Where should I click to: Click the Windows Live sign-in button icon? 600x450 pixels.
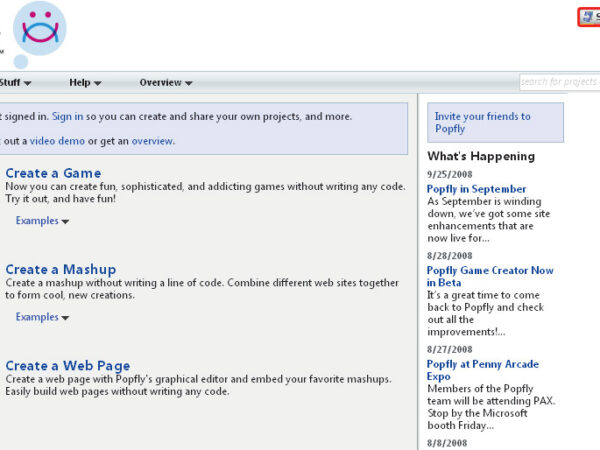pyautogui.click(x=588, y=16)
